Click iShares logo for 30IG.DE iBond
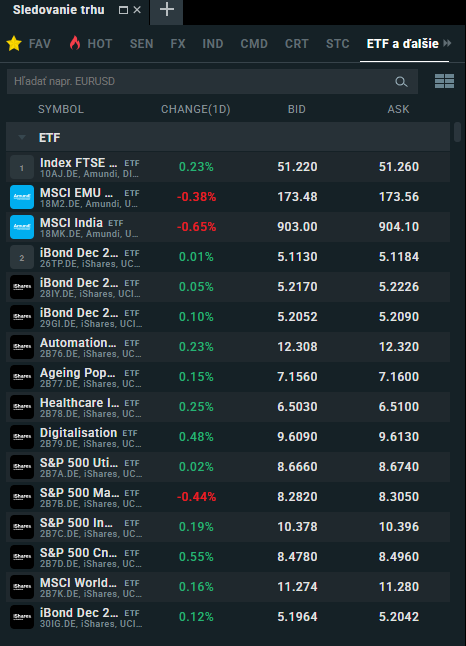Image resolution: width=466 pixels, height=646 pixels. point(22,617)
